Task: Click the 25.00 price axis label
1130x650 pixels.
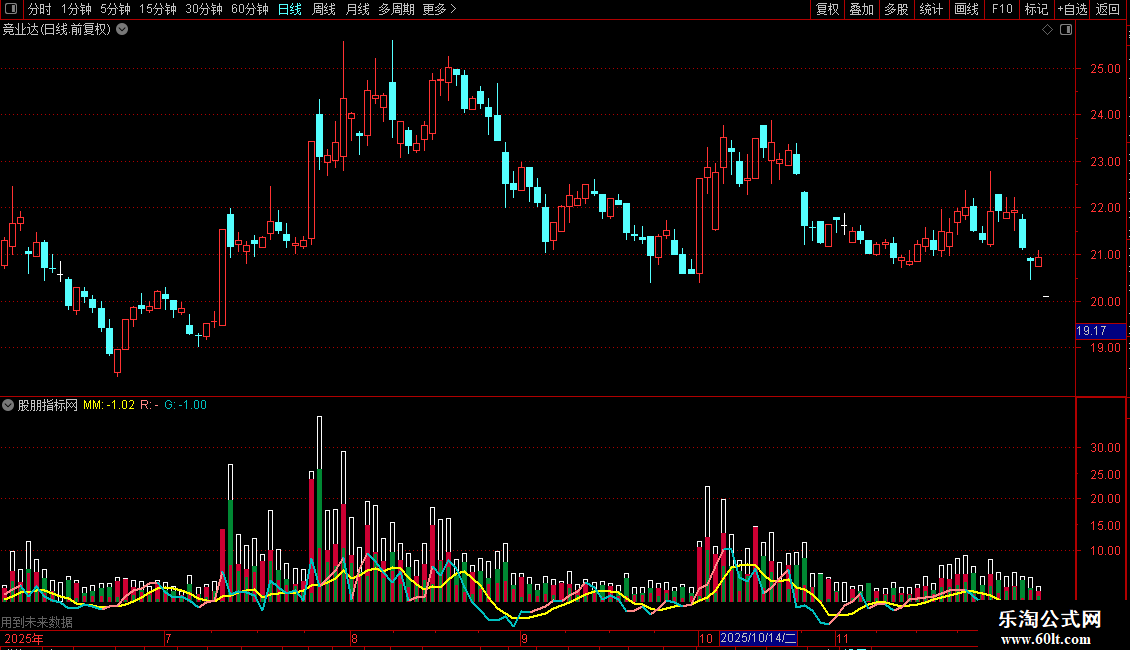Action: [1105, 68]
